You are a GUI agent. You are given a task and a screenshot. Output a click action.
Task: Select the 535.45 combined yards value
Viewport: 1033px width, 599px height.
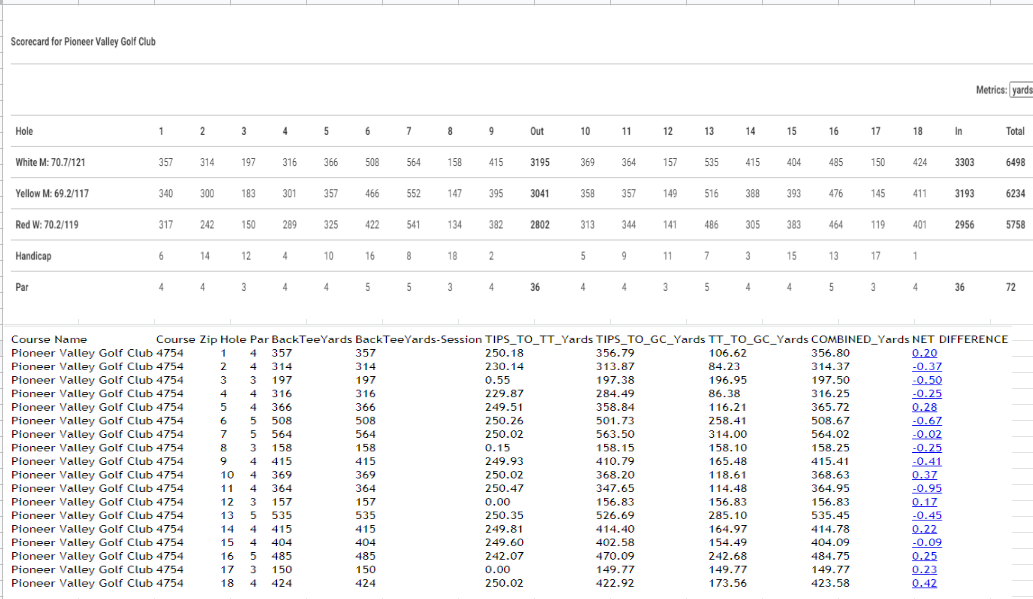pyautogui.click(x=830, y=515)
